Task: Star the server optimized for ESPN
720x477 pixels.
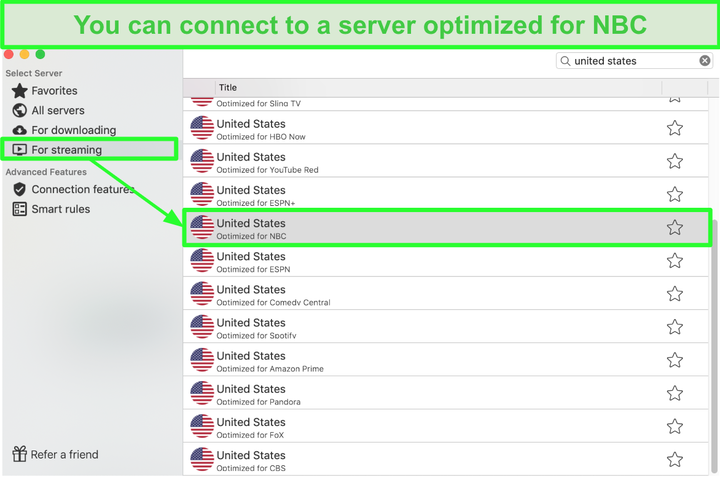Action: click(675, 261)
